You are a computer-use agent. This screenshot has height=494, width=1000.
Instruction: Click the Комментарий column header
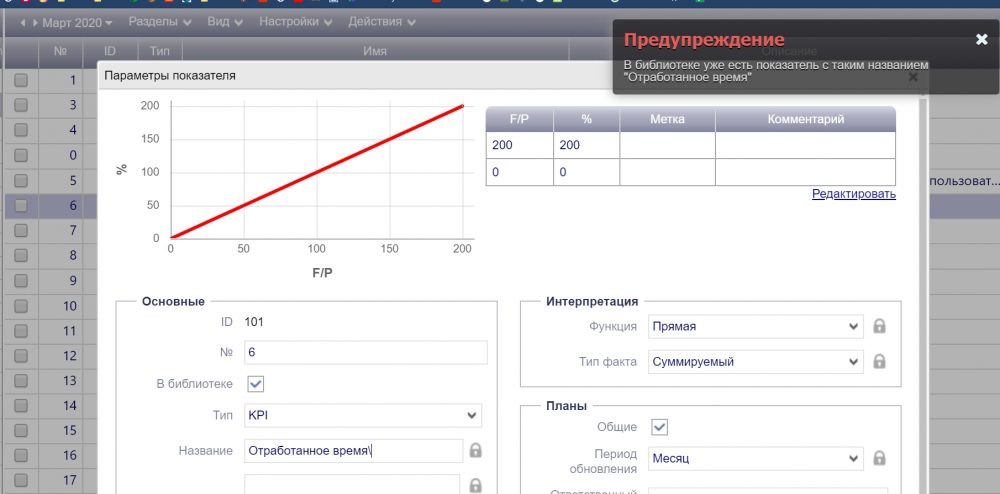pos(805,119)
